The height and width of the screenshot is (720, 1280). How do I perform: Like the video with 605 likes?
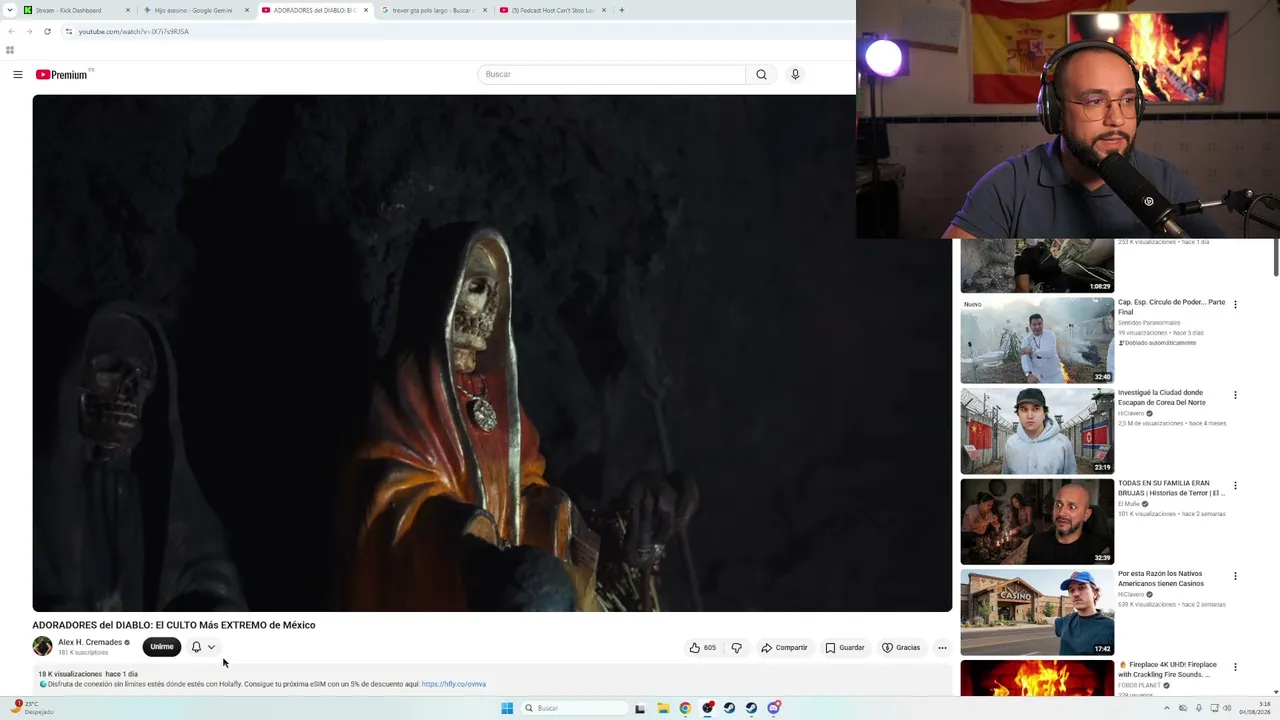(x=704, y=648)
